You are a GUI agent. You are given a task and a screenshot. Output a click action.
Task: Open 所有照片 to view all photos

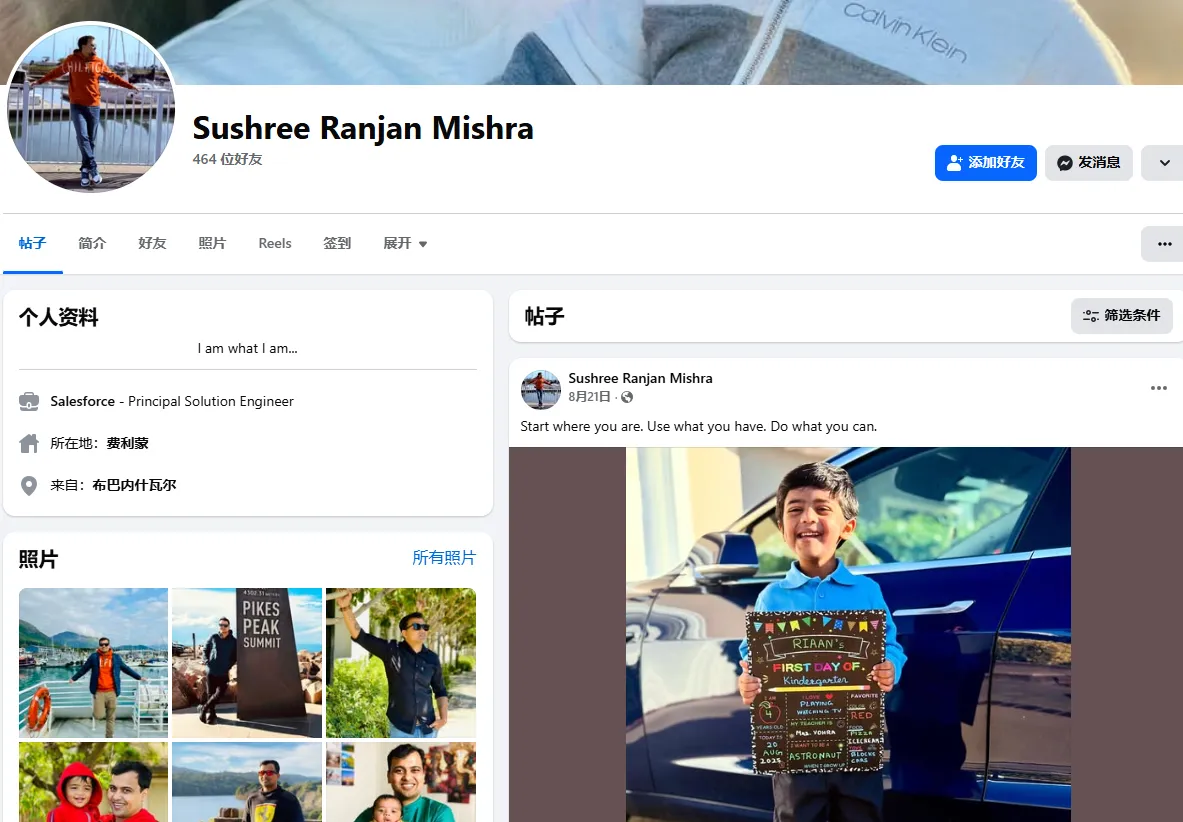(444, 557)
